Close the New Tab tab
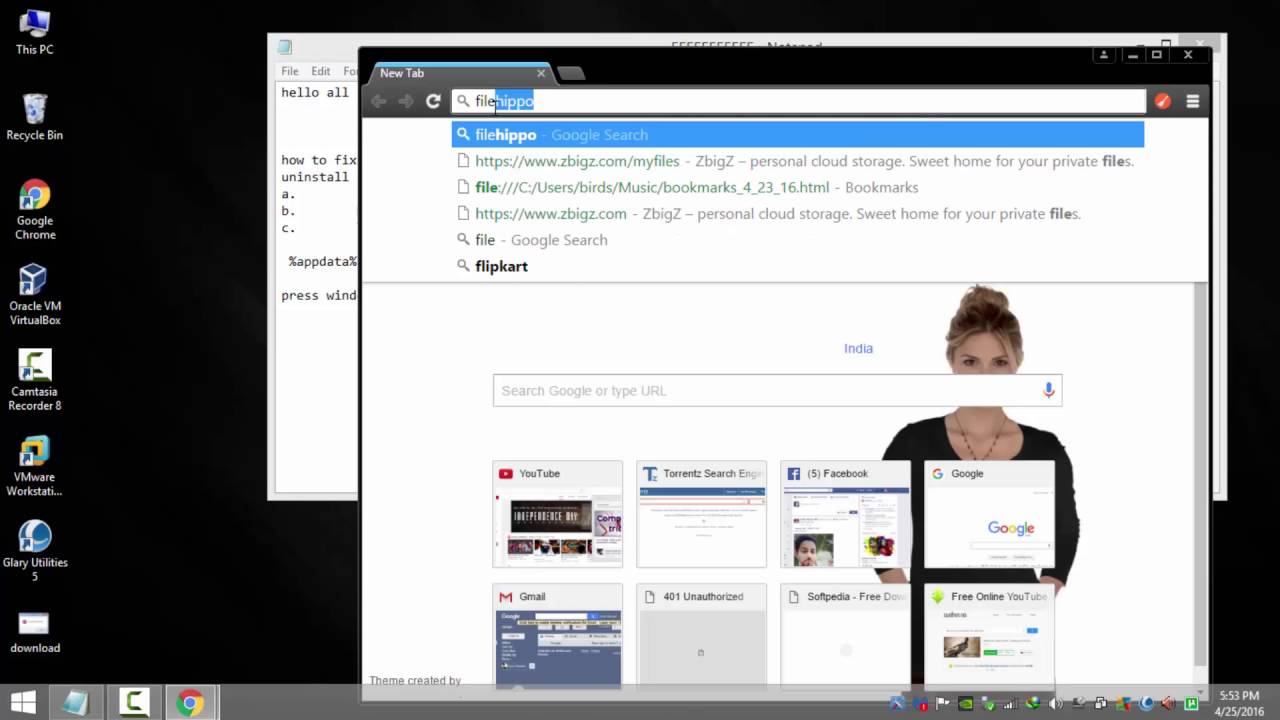The image size is (1280, 720). [x=541, y=73]
